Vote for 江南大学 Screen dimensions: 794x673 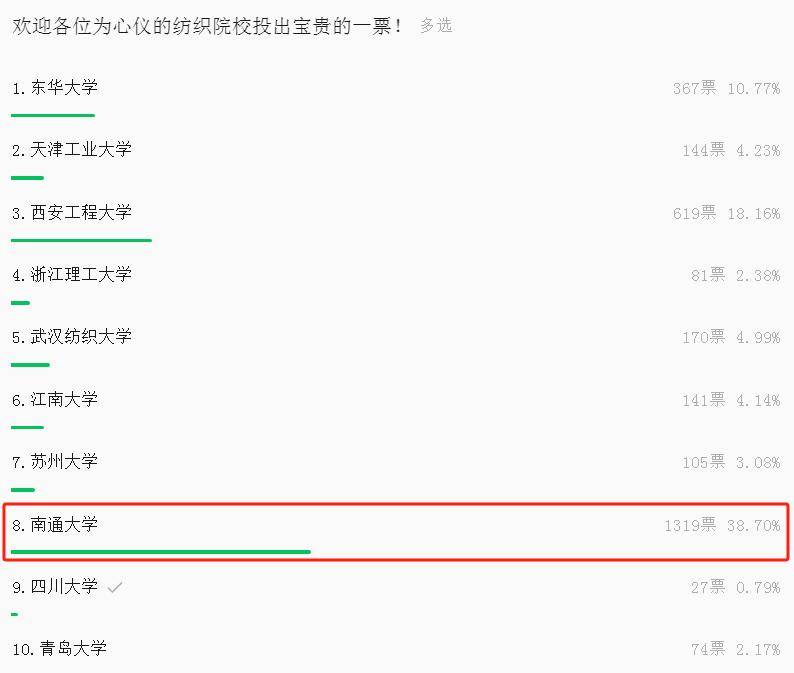tap(64, 400)
